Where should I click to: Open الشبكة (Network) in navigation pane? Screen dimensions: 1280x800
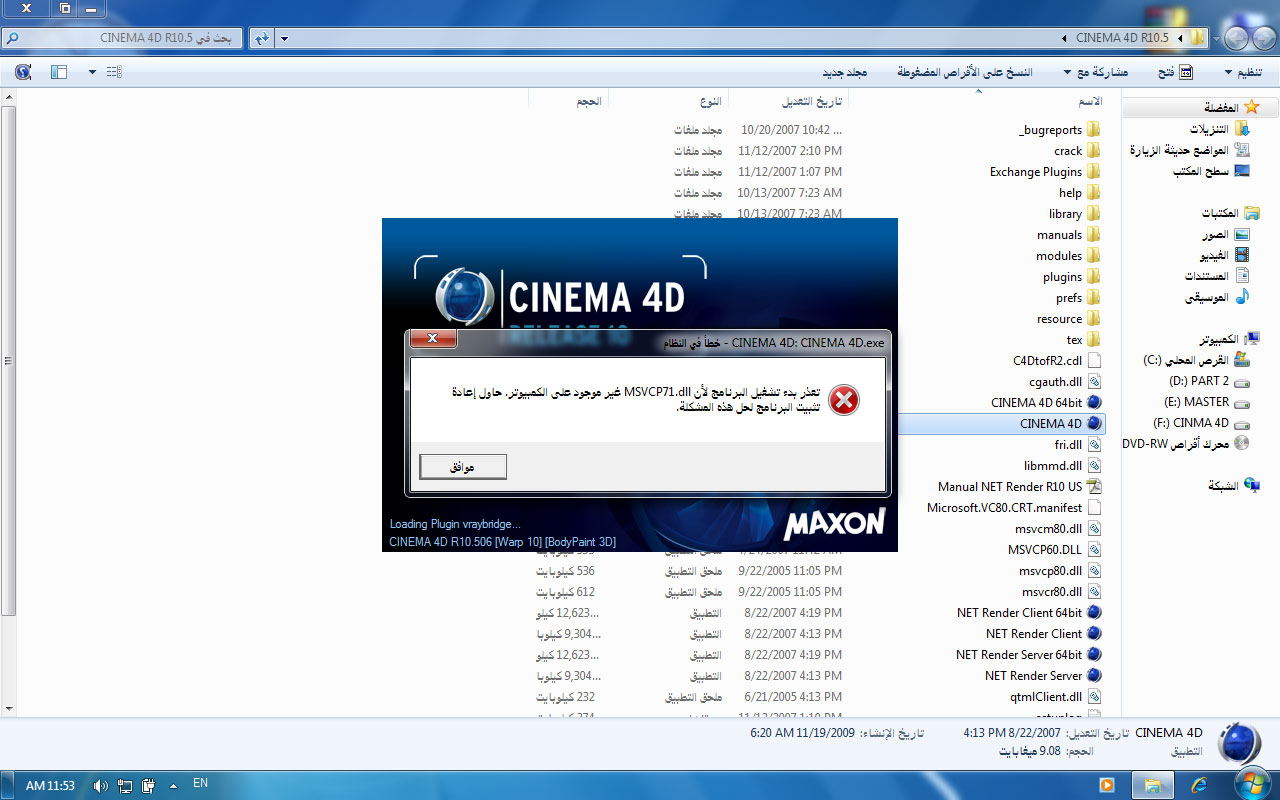coord(1224,486)
